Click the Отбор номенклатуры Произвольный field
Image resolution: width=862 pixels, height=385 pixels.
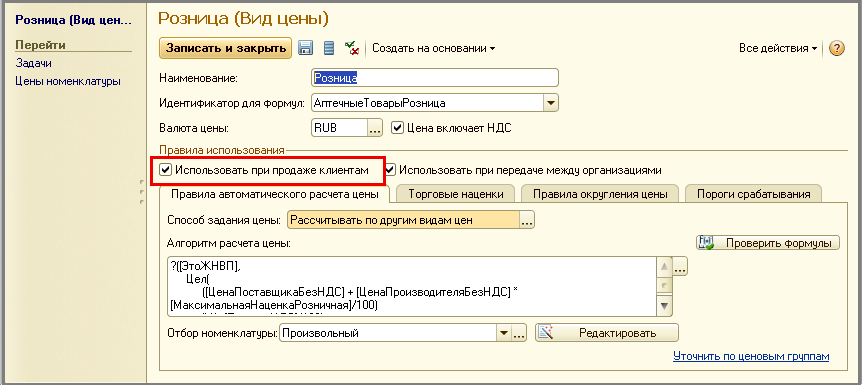tap(388, 333)
